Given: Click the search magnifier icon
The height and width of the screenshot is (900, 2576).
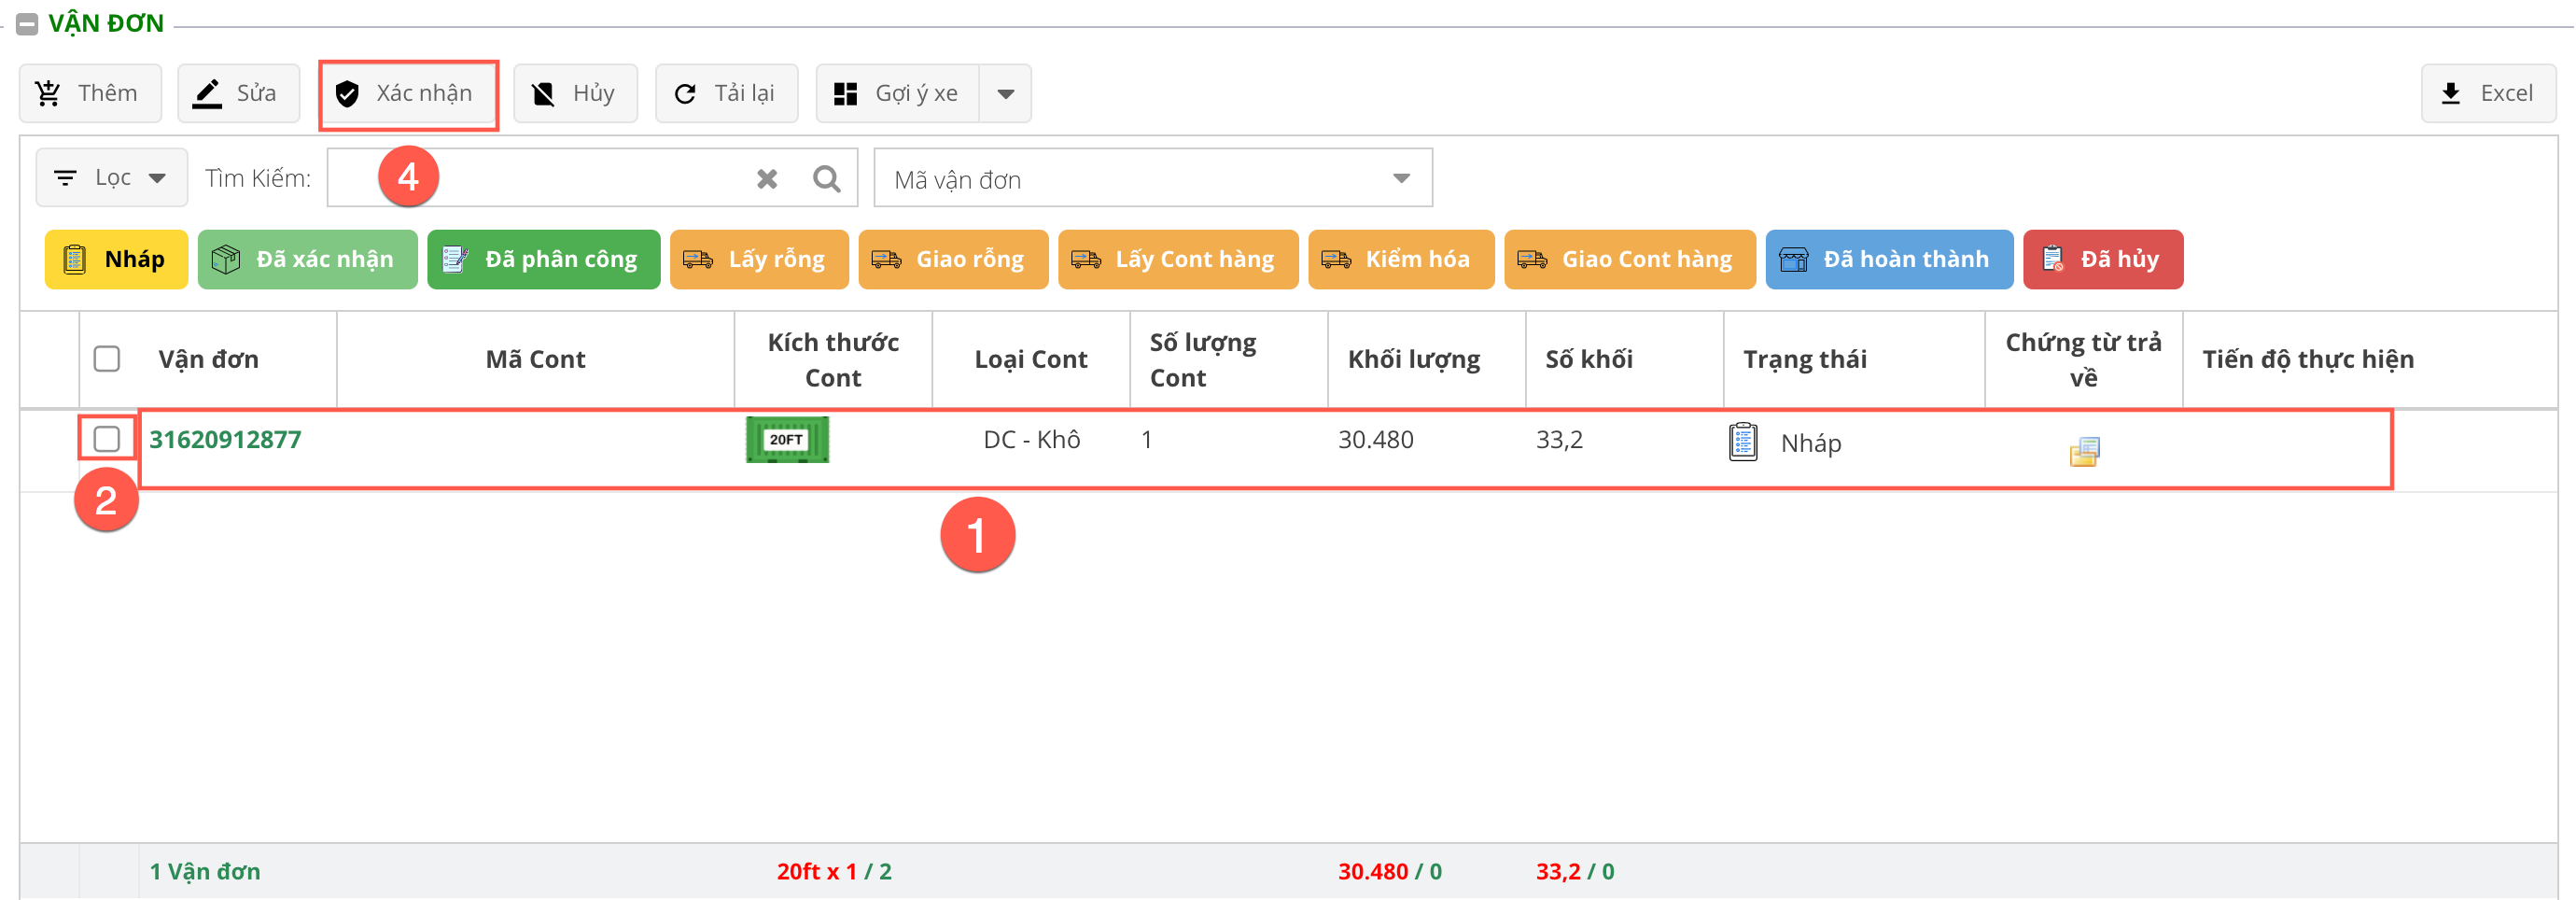Looking at the screenshot, I should pyautogui.click(x=826, y=179).
